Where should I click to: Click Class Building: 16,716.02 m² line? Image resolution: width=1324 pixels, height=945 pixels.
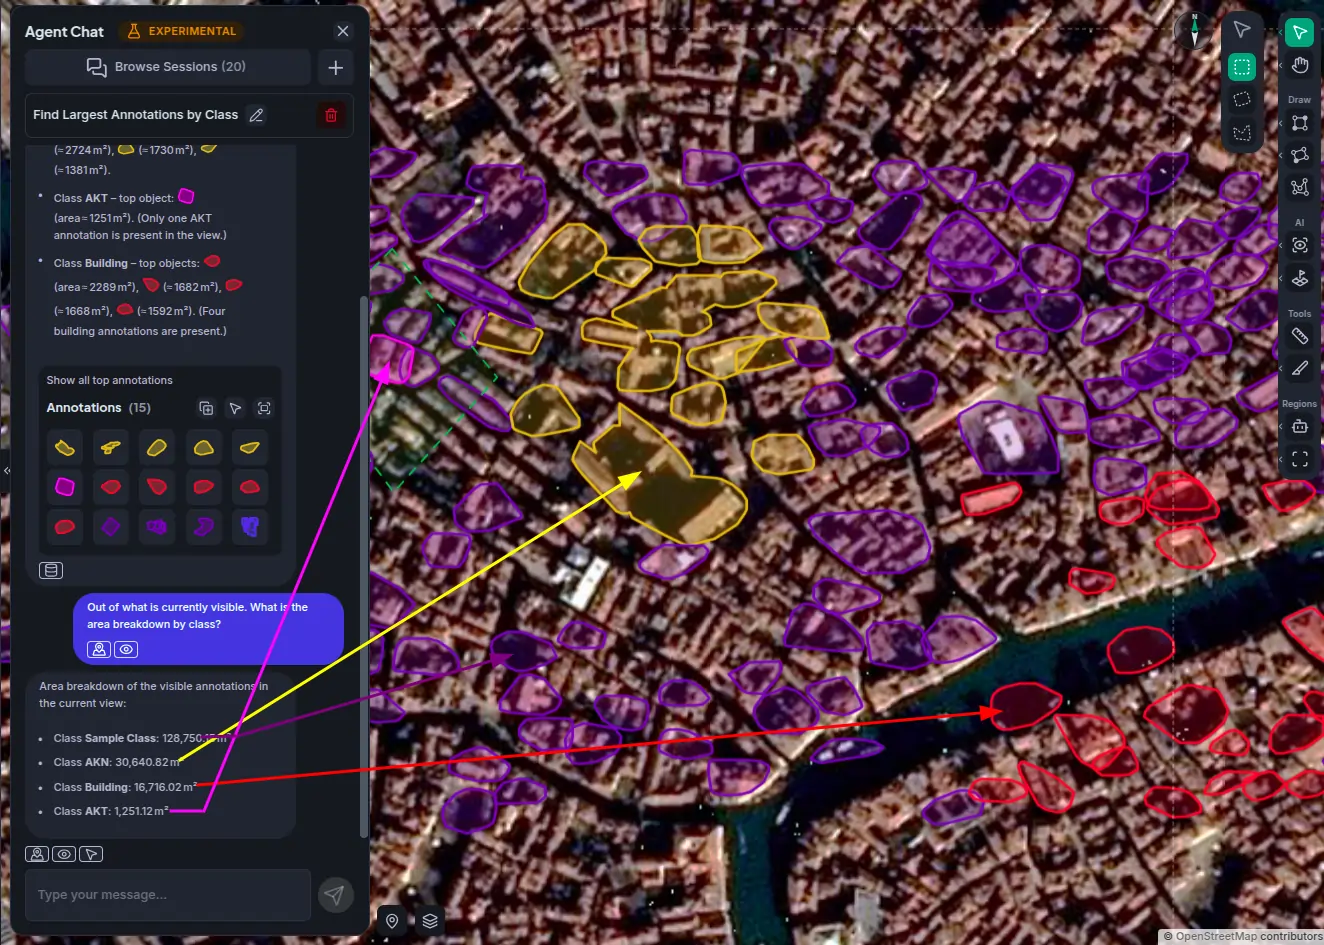coord(125,787)
